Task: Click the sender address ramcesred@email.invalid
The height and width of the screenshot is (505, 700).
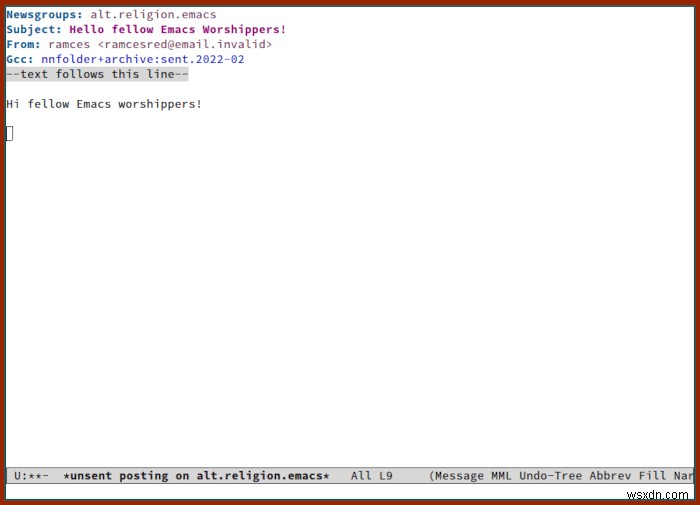Action: point(185,45)
